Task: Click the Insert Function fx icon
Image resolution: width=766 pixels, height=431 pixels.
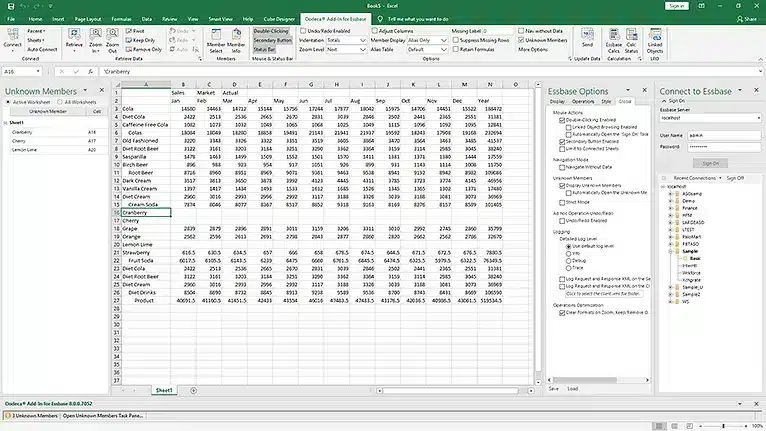Action: point(90,71)
